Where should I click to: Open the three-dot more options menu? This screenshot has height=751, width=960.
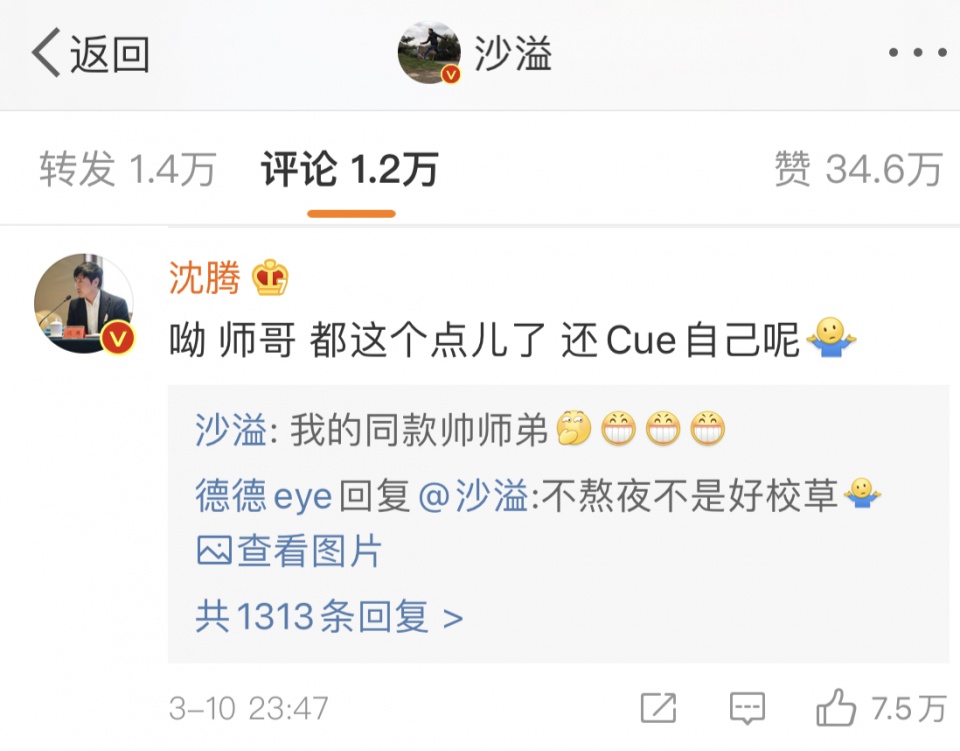click(x=918, y=53)
